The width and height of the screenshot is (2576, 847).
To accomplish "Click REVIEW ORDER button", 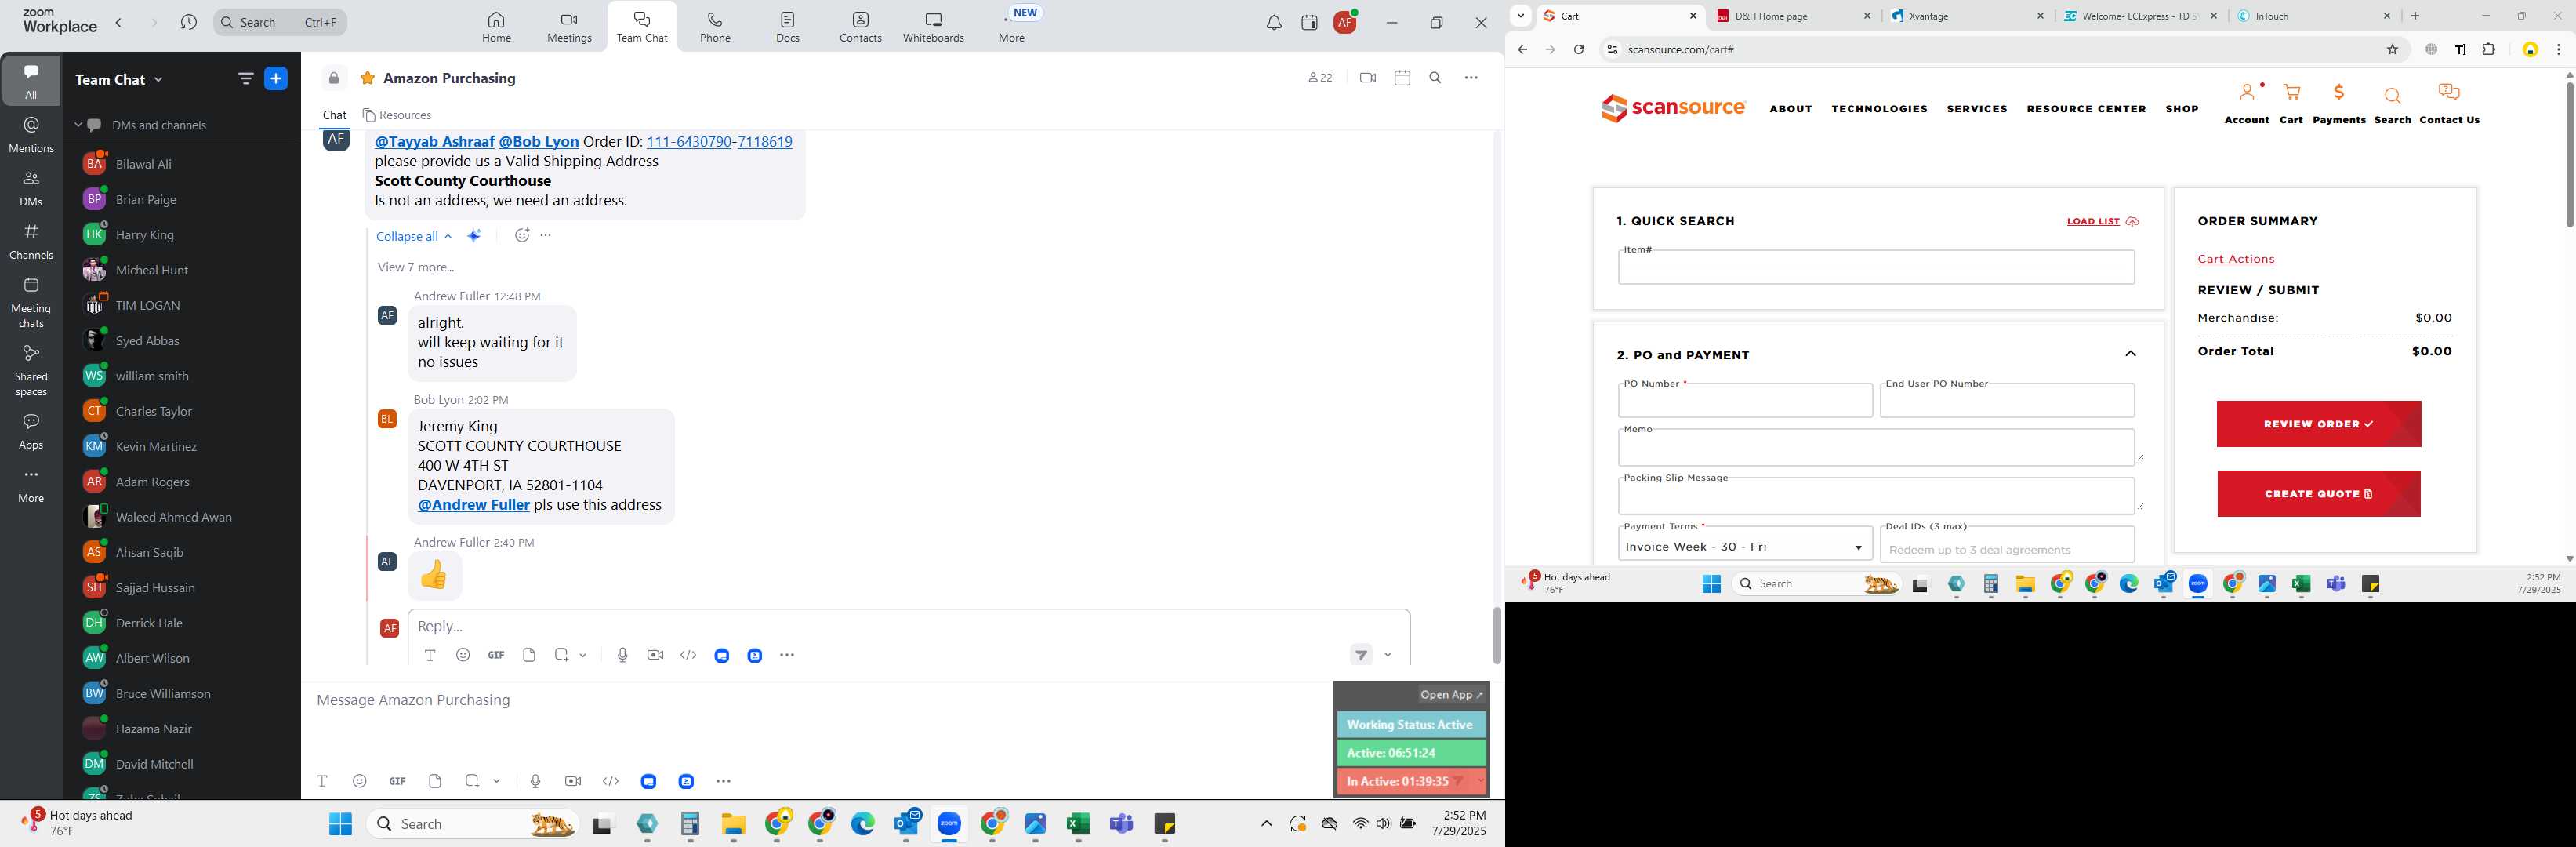I will [2318, 424].
